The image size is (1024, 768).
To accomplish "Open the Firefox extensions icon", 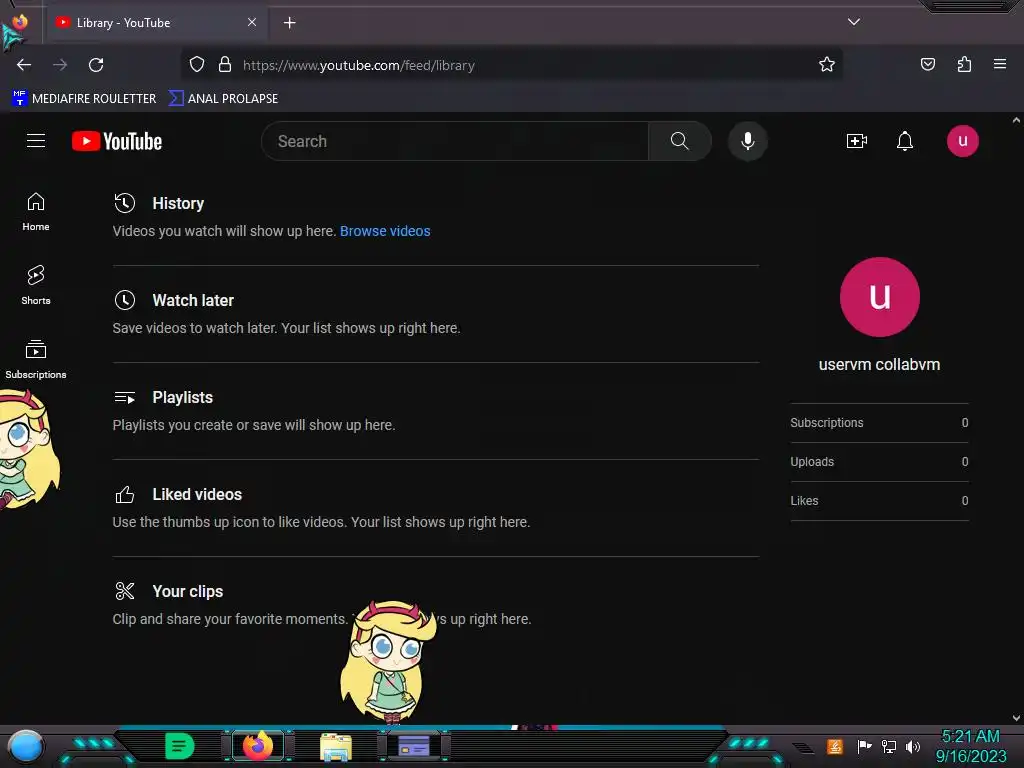I will (964, 65).
